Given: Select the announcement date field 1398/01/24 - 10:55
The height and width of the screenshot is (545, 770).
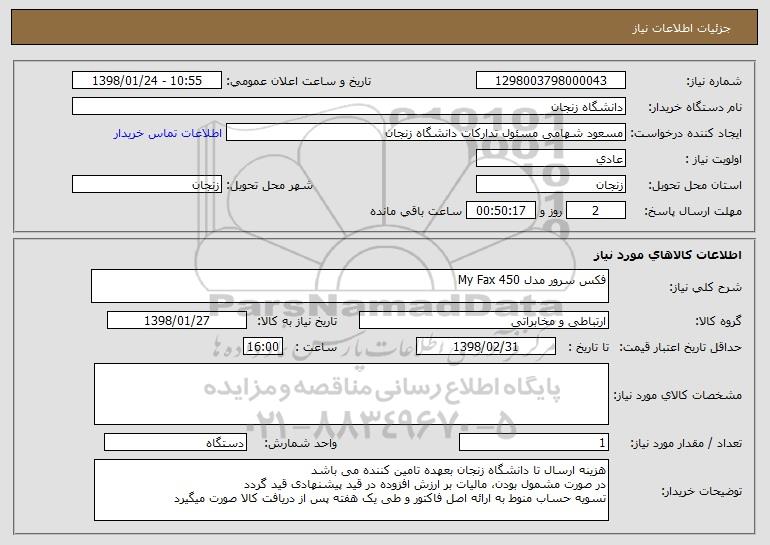Looking at the screenshot, I should click(147, 81).
